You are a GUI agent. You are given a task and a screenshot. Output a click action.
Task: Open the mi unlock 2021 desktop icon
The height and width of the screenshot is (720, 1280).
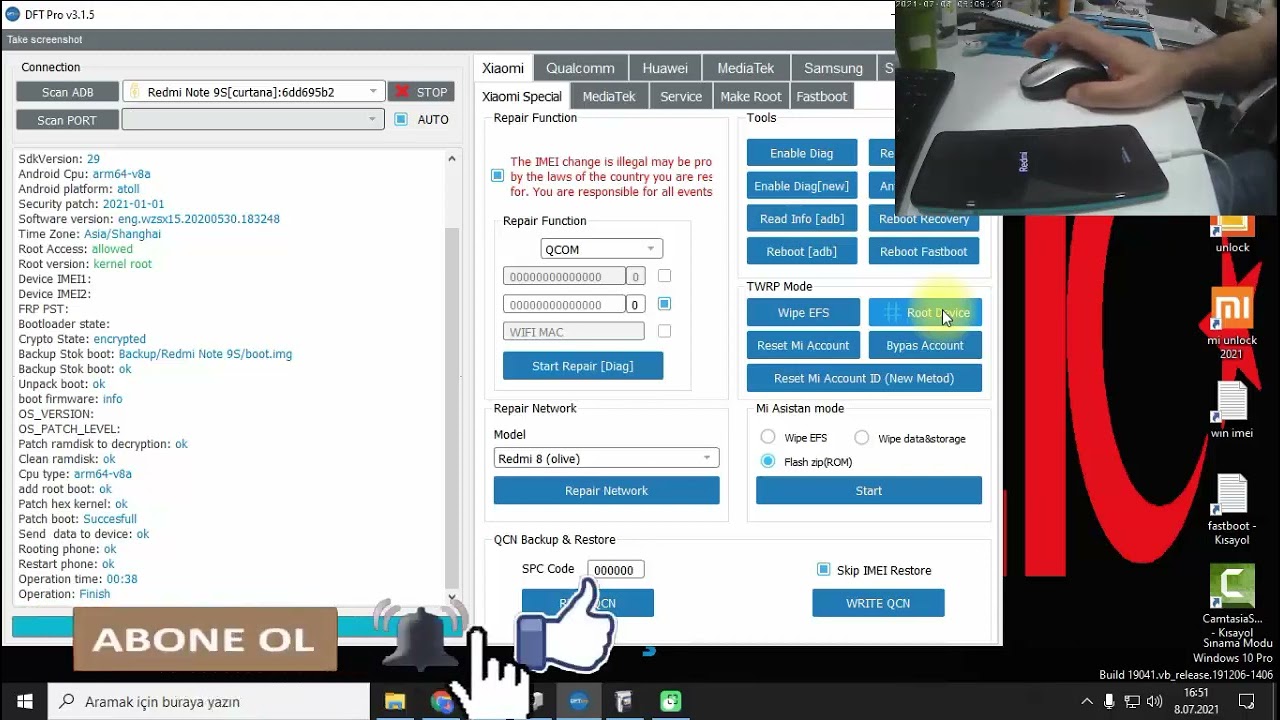[1232, 324]
